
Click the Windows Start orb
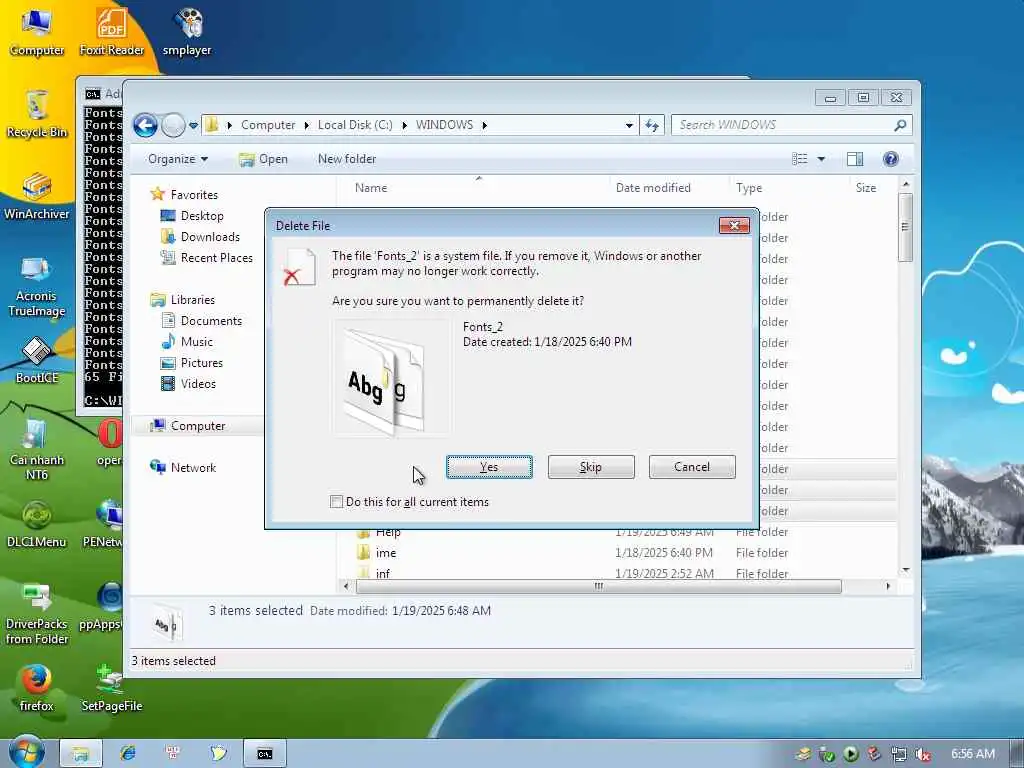point(27,752)
